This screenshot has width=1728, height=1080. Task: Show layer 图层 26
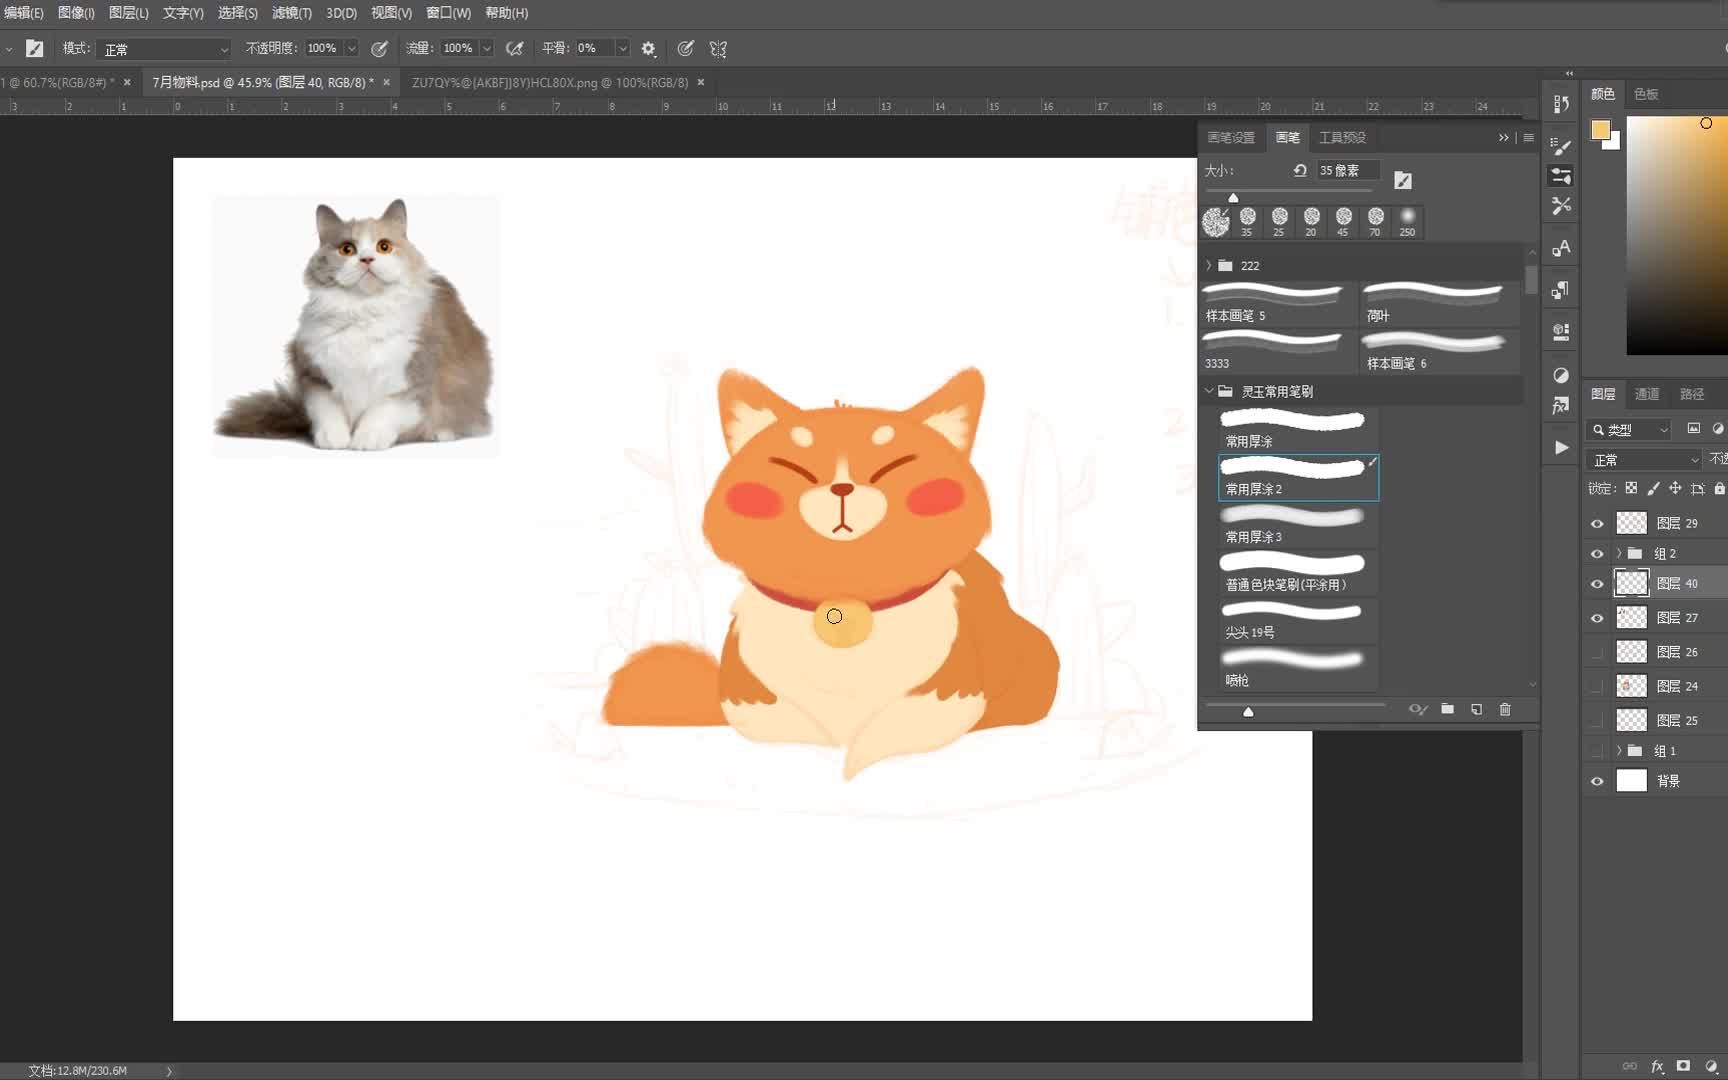[1597, 652]
